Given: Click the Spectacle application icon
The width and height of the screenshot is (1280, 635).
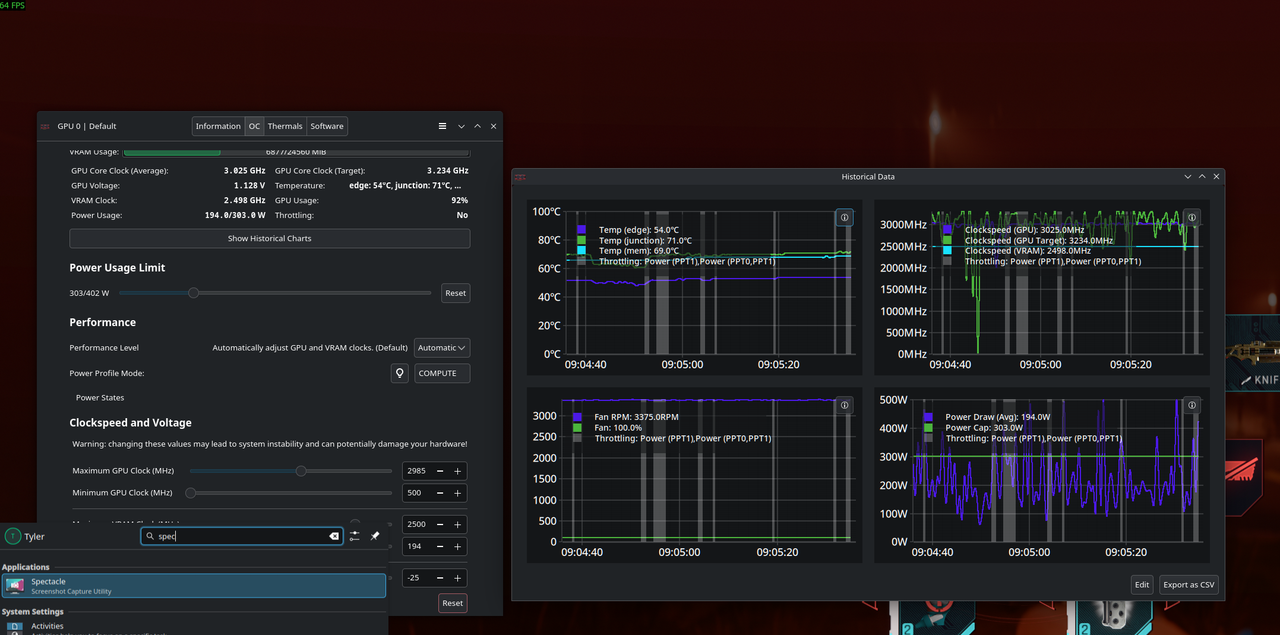Looking at the screenshot, I should coord(15,585).
